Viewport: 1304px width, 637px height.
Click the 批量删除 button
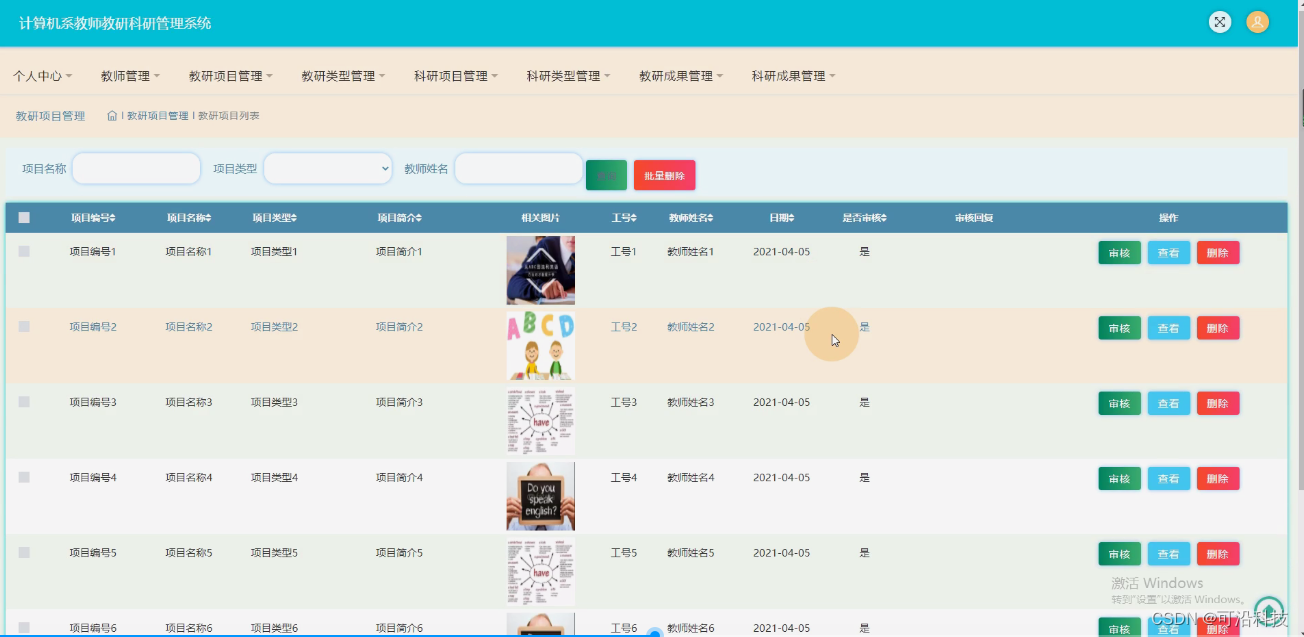click(664, 175)
